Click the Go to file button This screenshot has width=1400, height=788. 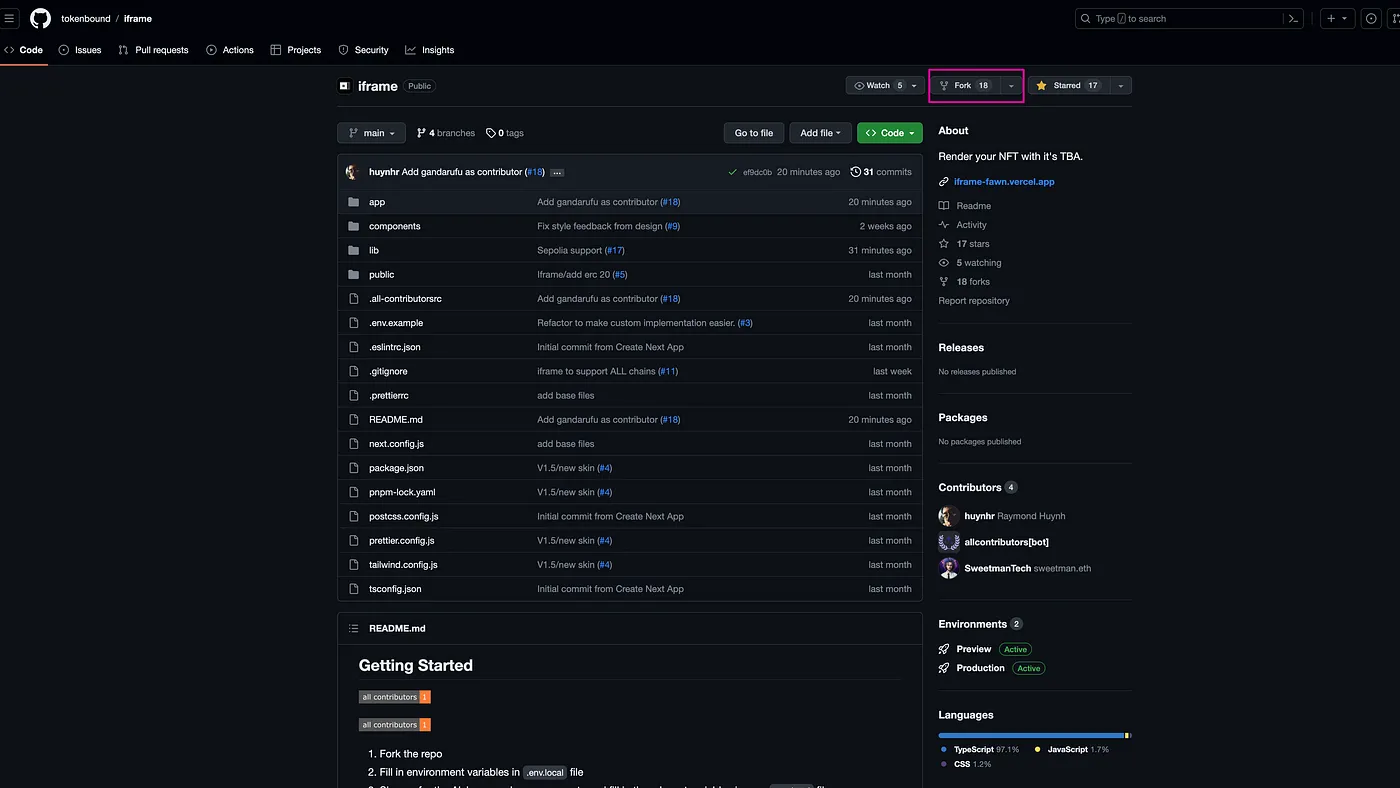click(x=754, y=133)
